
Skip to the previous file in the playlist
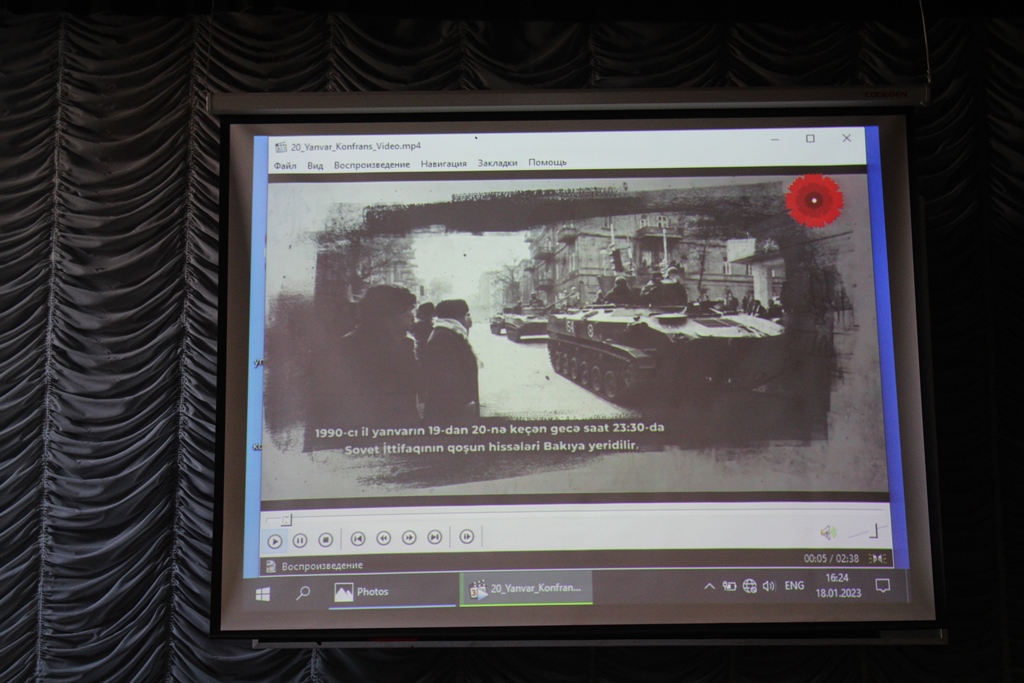click(x=358, y=539)
